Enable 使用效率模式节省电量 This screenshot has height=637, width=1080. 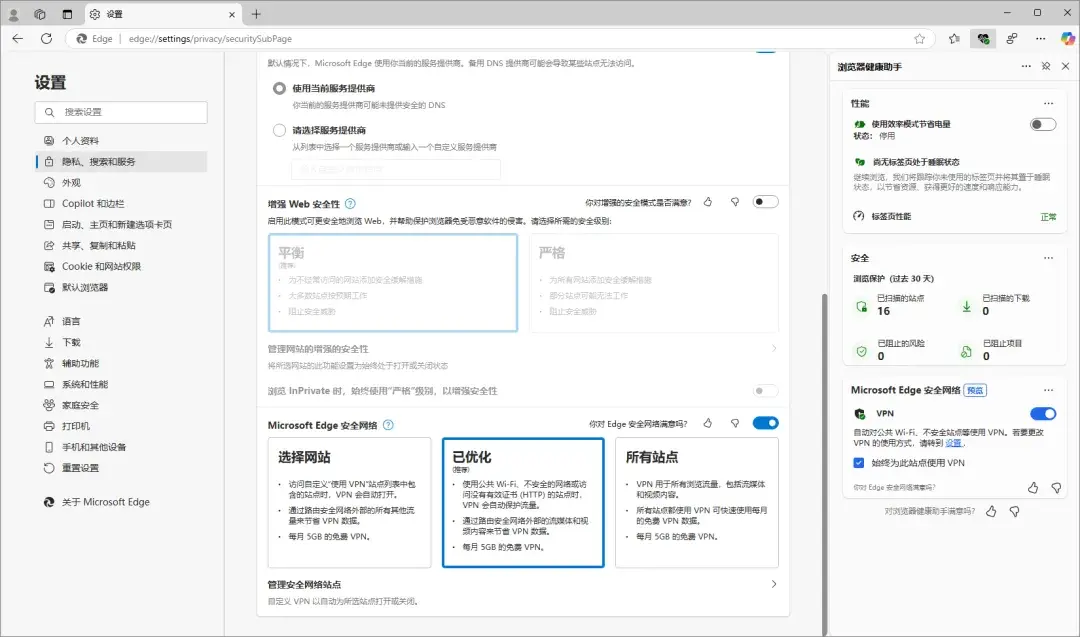point(1041,125)
